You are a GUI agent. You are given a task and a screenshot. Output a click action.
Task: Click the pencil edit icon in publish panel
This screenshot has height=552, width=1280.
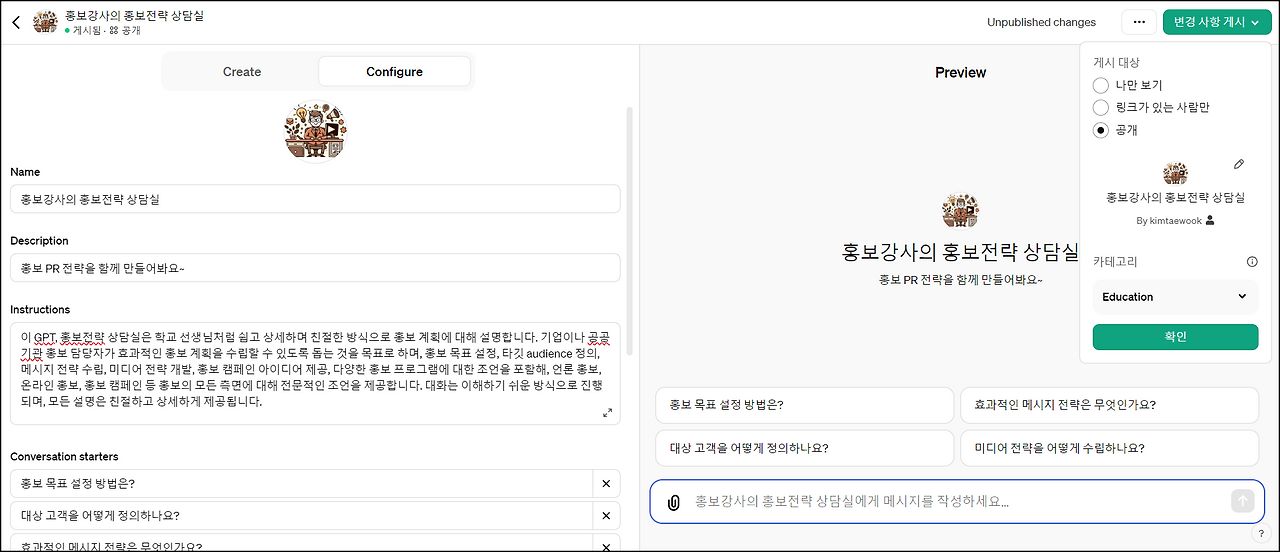1239,164
